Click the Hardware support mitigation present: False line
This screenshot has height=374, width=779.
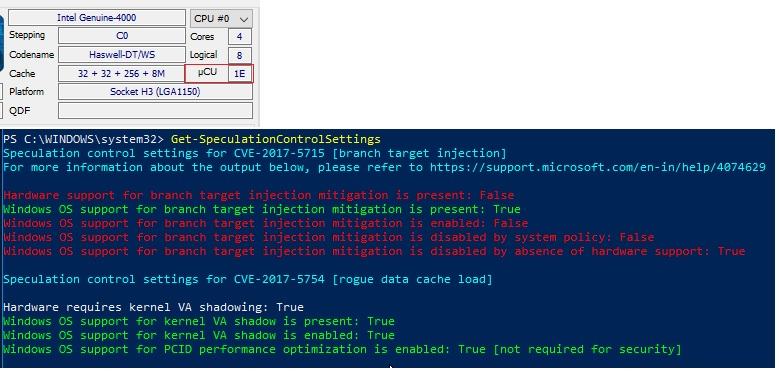[x=258, y=195]
